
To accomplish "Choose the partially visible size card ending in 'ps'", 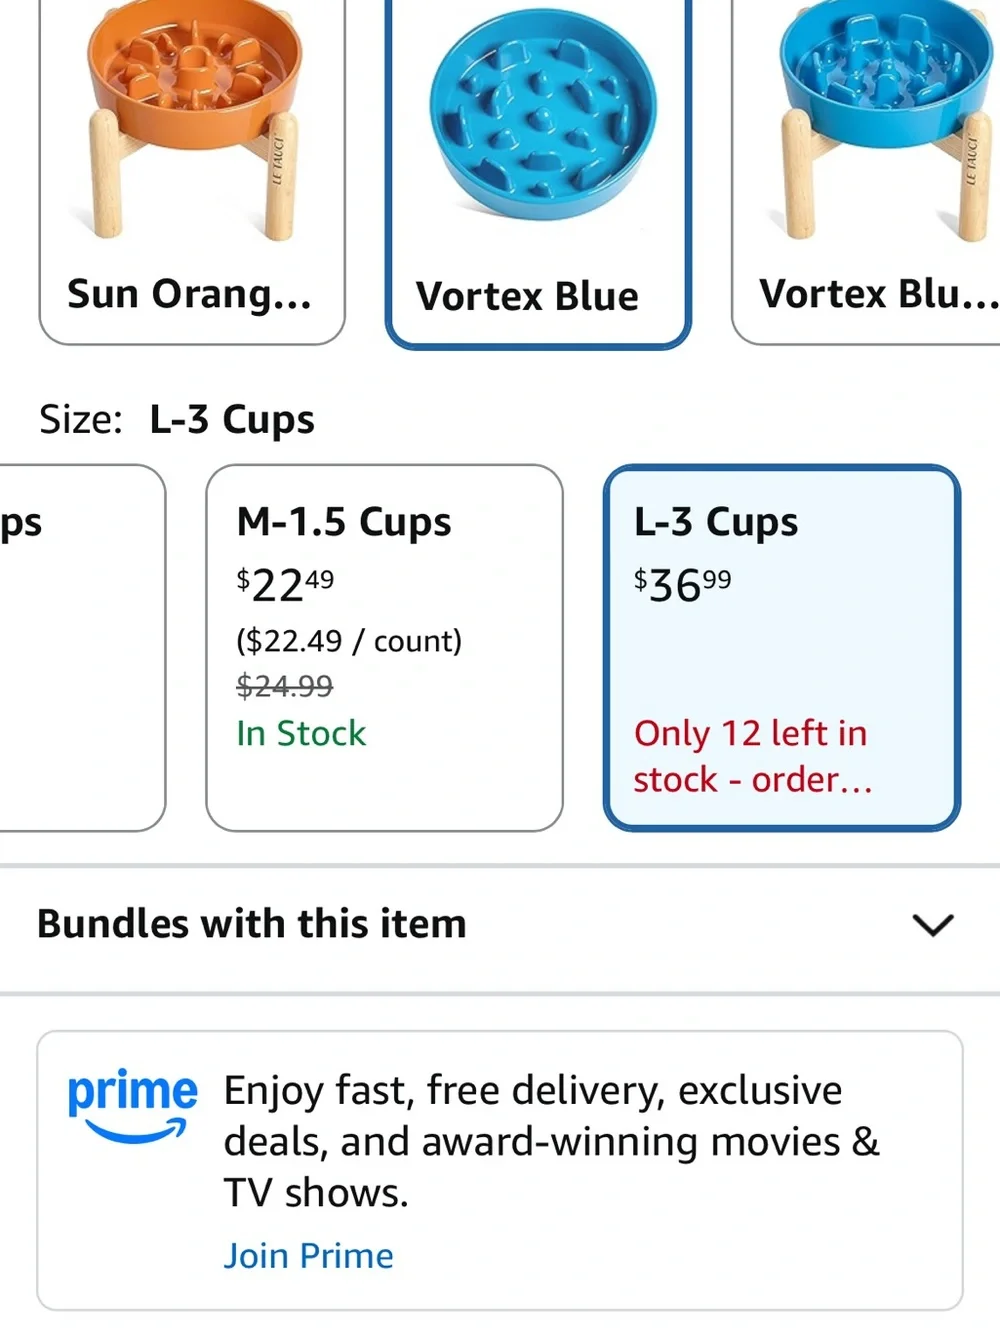I will click(x=82, y=648).
